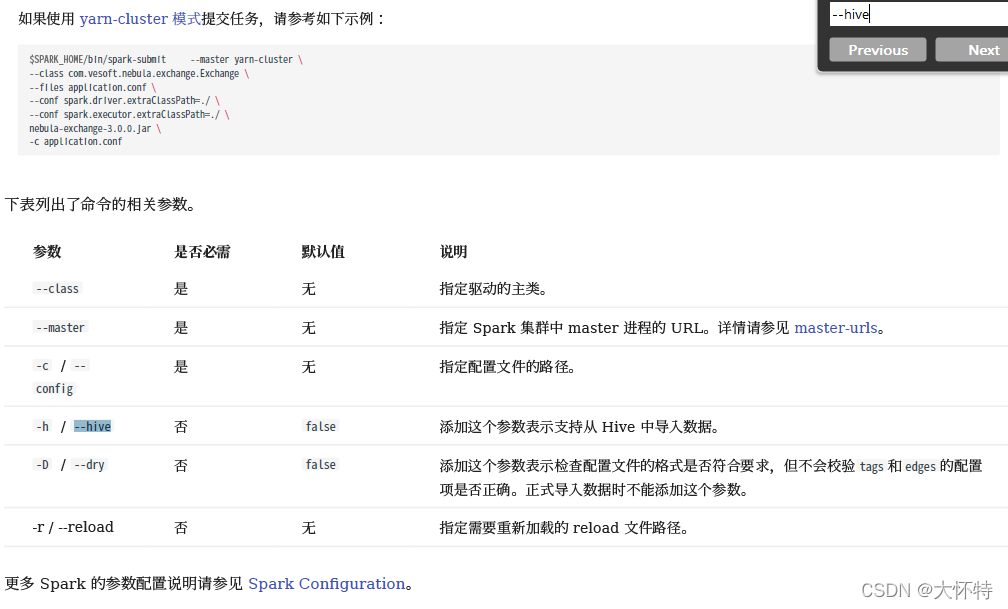Click the sentence 下表列出了命令的相关参数
The image size is (1008, 609).
click(x=100, y=205)
